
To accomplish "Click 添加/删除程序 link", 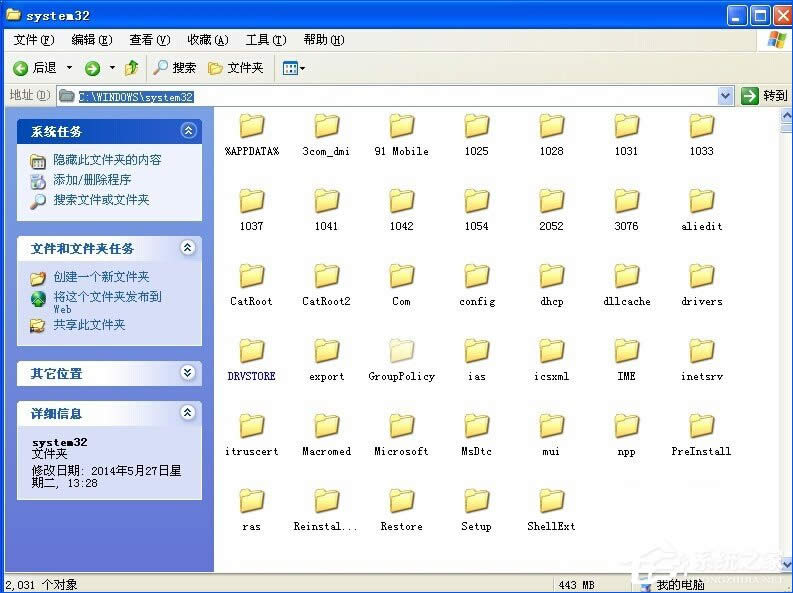I will tap(92, 180).
